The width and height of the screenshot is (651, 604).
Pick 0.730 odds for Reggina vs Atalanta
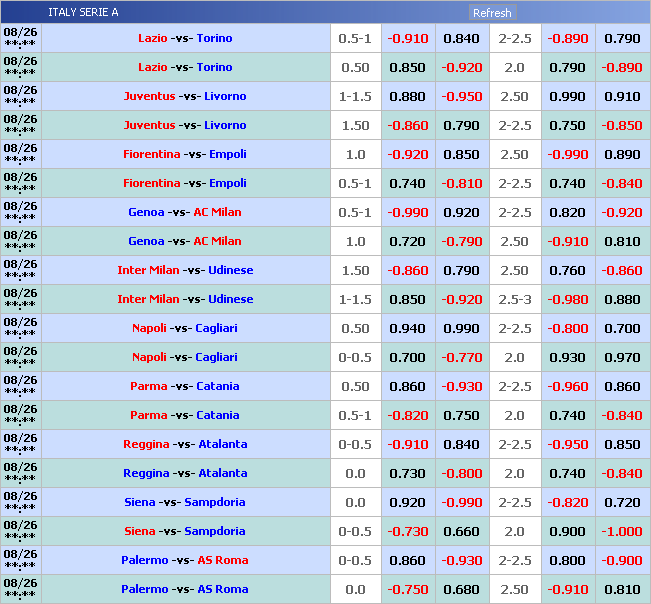pyautogui.click(x=408, y=474)
